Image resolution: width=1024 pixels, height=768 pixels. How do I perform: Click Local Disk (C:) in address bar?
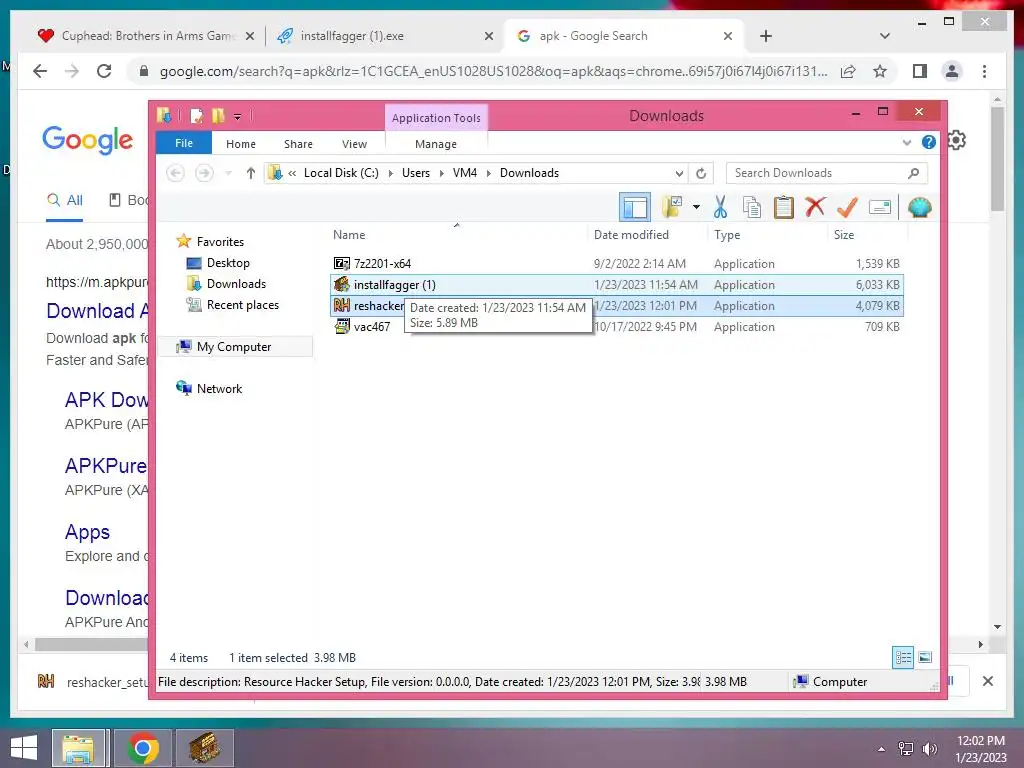pos(341,173)
